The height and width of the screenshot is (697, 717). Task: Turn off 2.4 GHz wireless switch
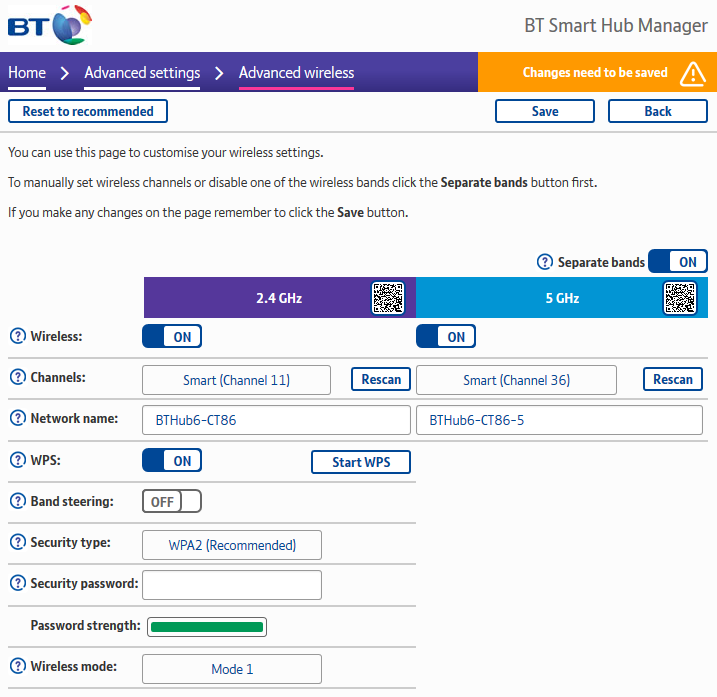pyautogui.click(x=172, y=336)
